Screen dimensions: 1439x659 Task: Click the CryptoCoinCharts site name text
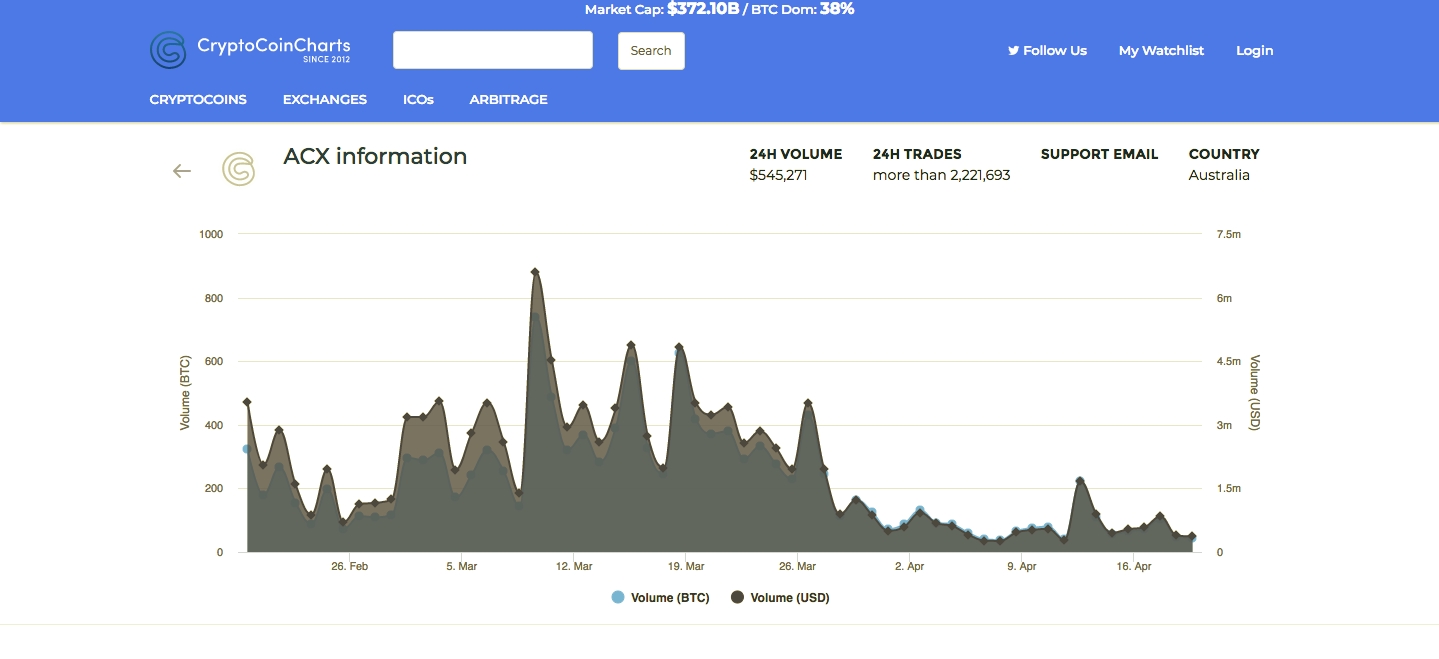[x=273, y=46]
